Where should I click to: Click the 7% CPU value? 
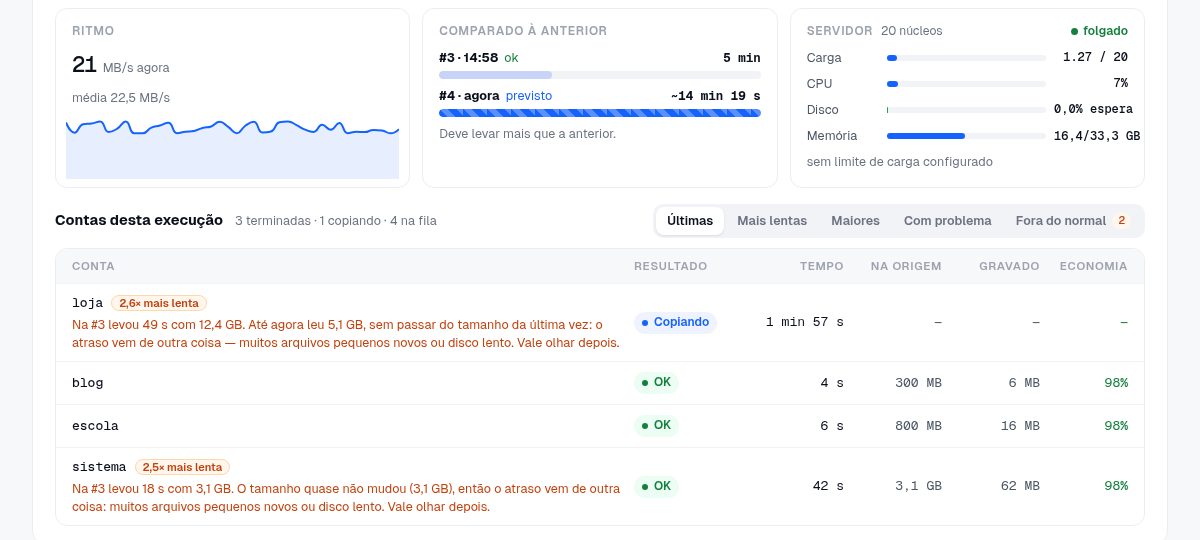[1120, 84]
